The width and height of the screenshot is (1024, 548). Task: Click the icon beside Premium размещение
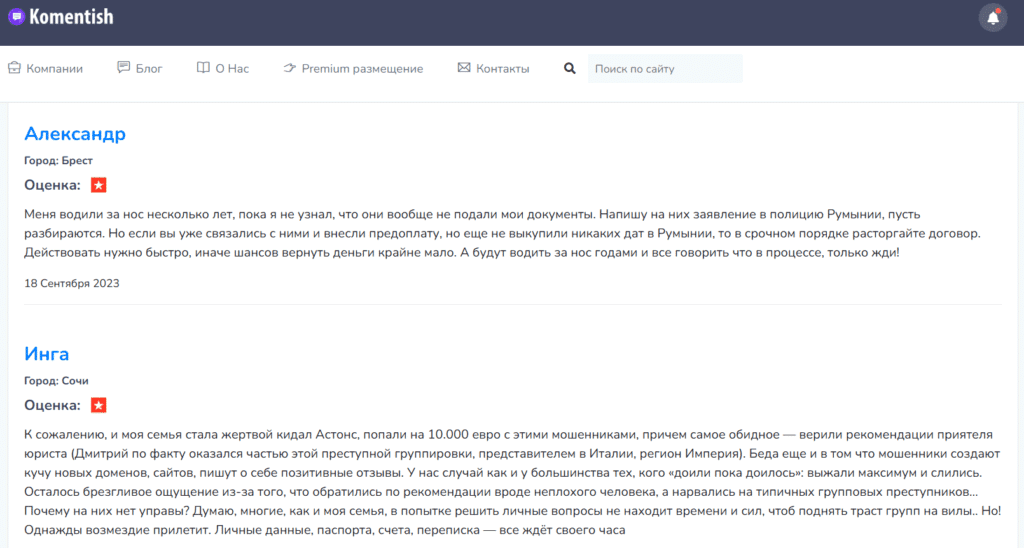tap(290, 68)
